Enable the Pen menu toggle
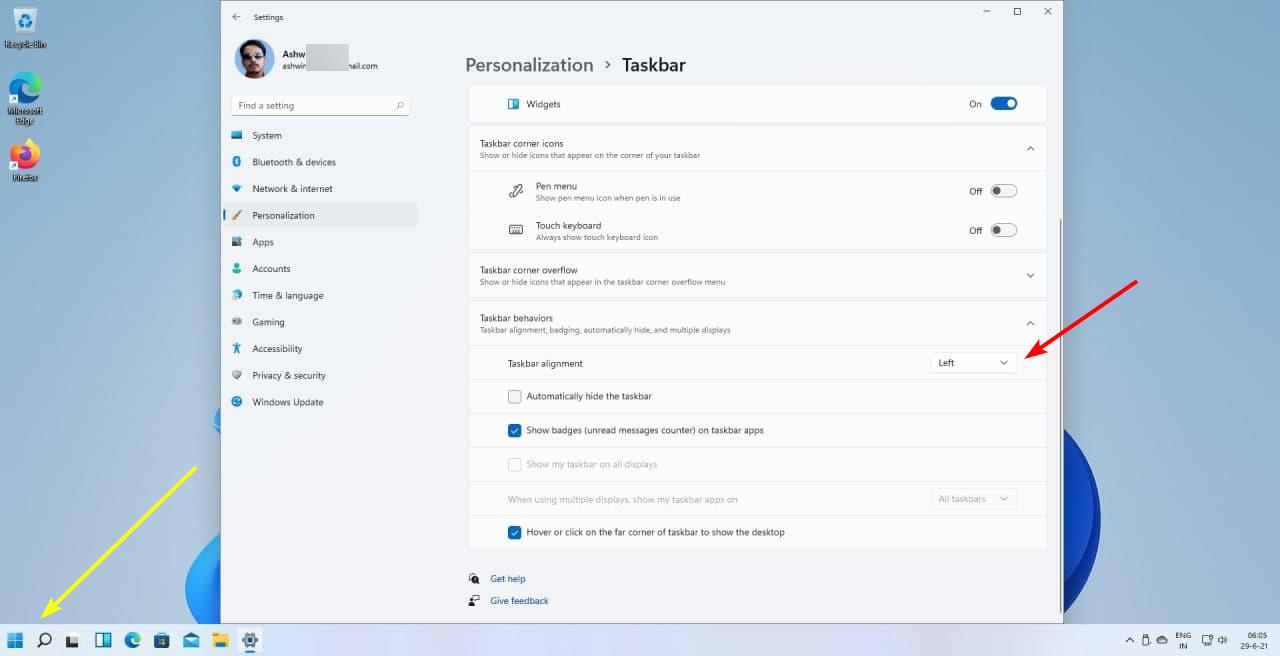1280x656 pixels. click(1004, 191)
